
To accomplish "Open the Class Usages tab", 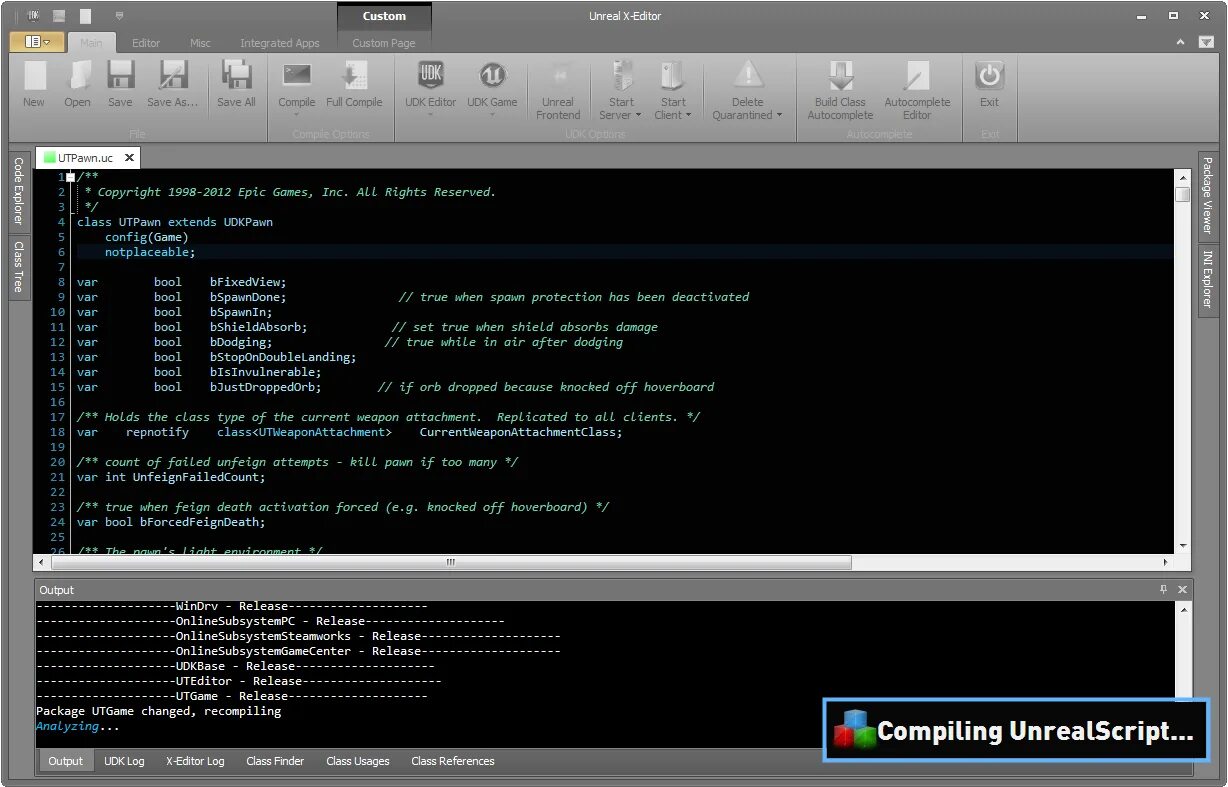I will pos(358,761).
